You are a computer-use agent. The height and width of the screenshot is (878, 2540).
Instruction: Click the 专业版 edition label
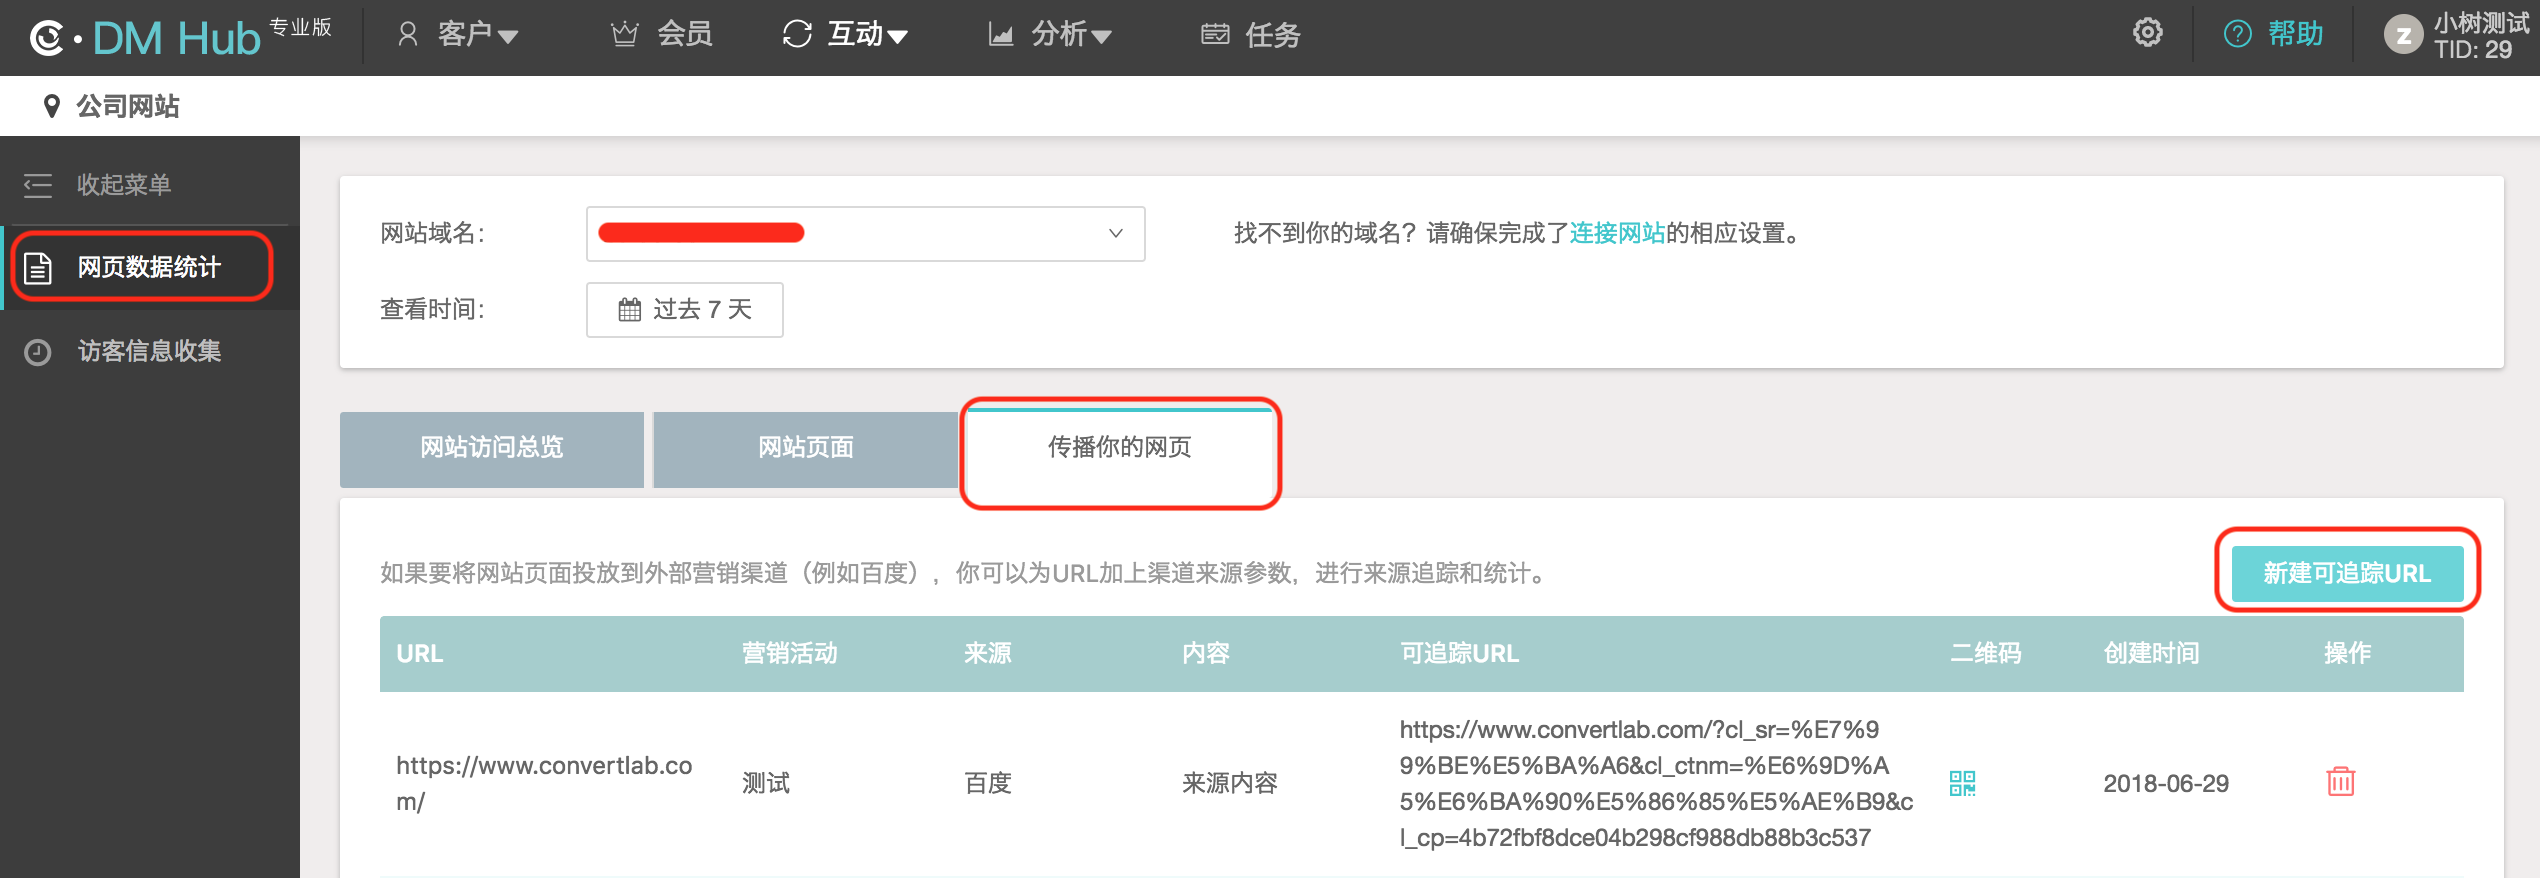coord(301,26)
